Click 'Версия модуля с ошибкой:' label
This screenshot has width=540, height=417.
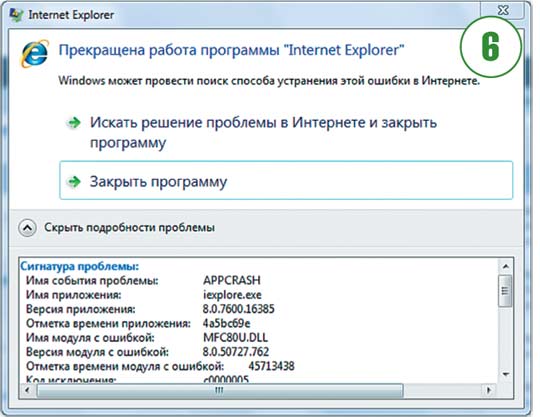pyautogui.click(x=97, y=352)
